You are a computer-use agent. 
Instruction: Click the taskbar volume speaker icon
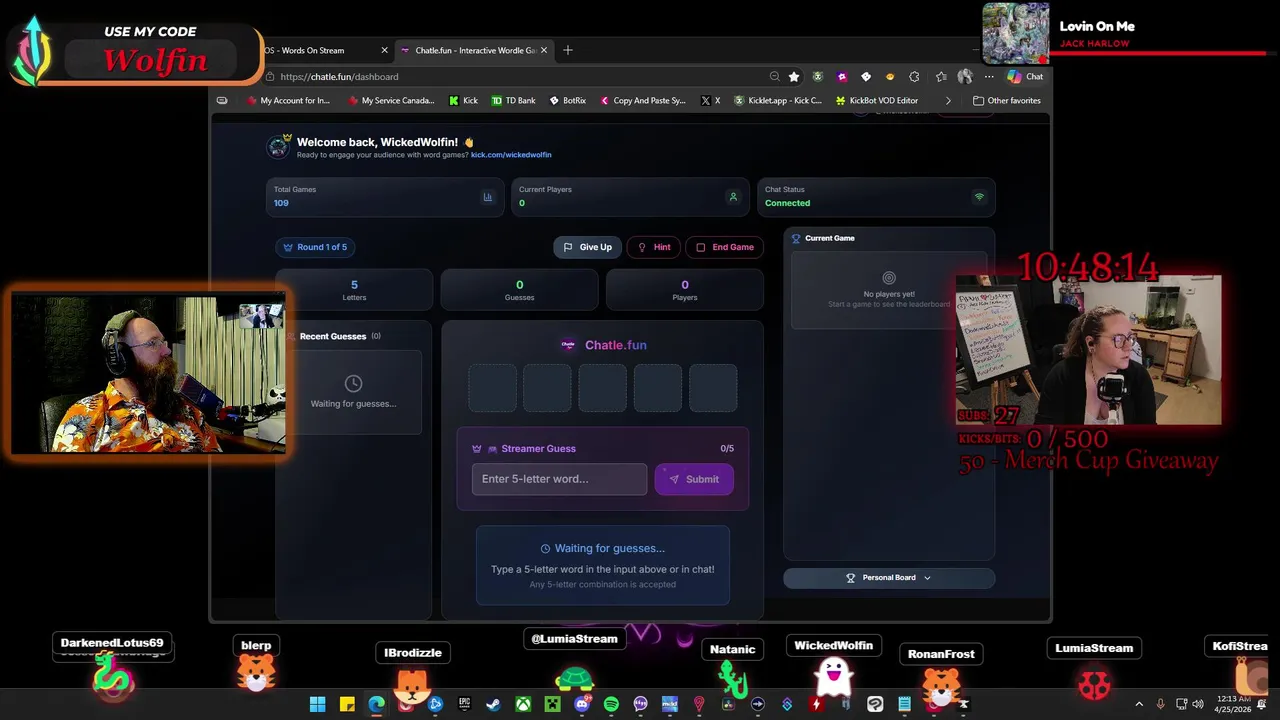[x=1198, y=704]
